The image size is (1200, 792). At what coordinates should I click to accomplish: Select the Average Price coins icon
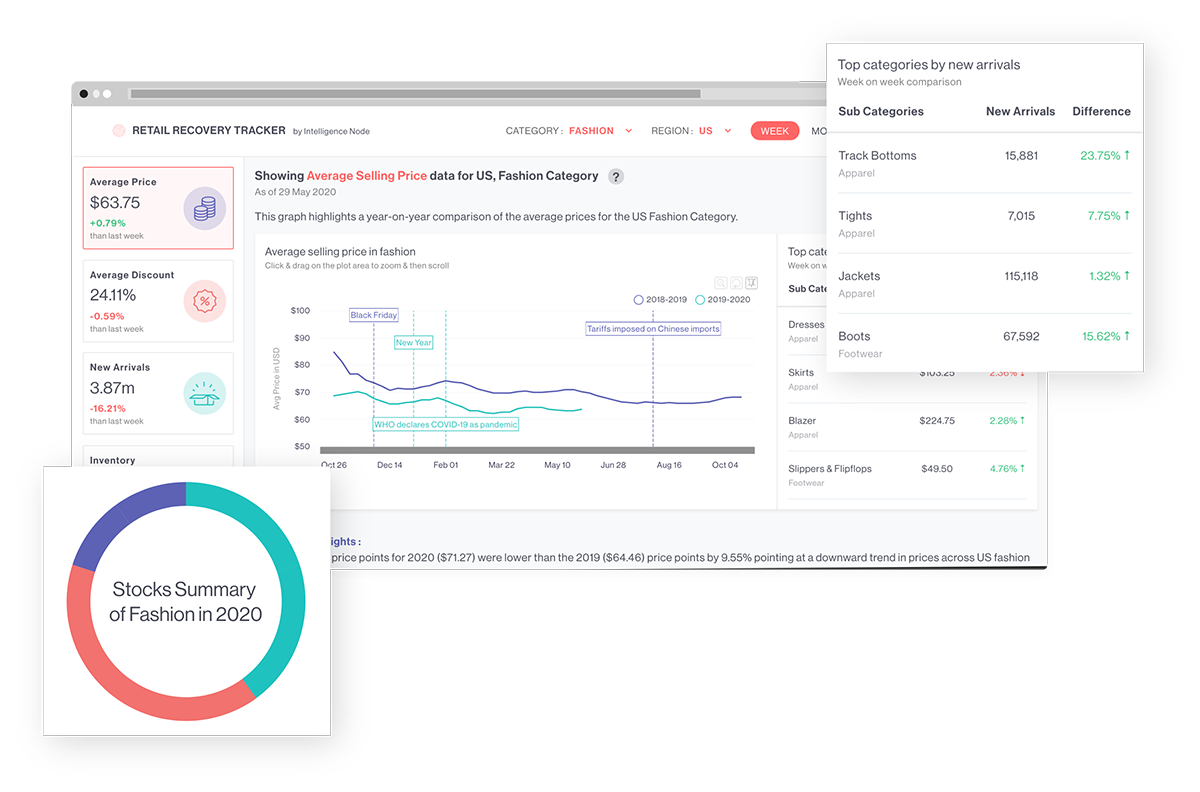204,208
